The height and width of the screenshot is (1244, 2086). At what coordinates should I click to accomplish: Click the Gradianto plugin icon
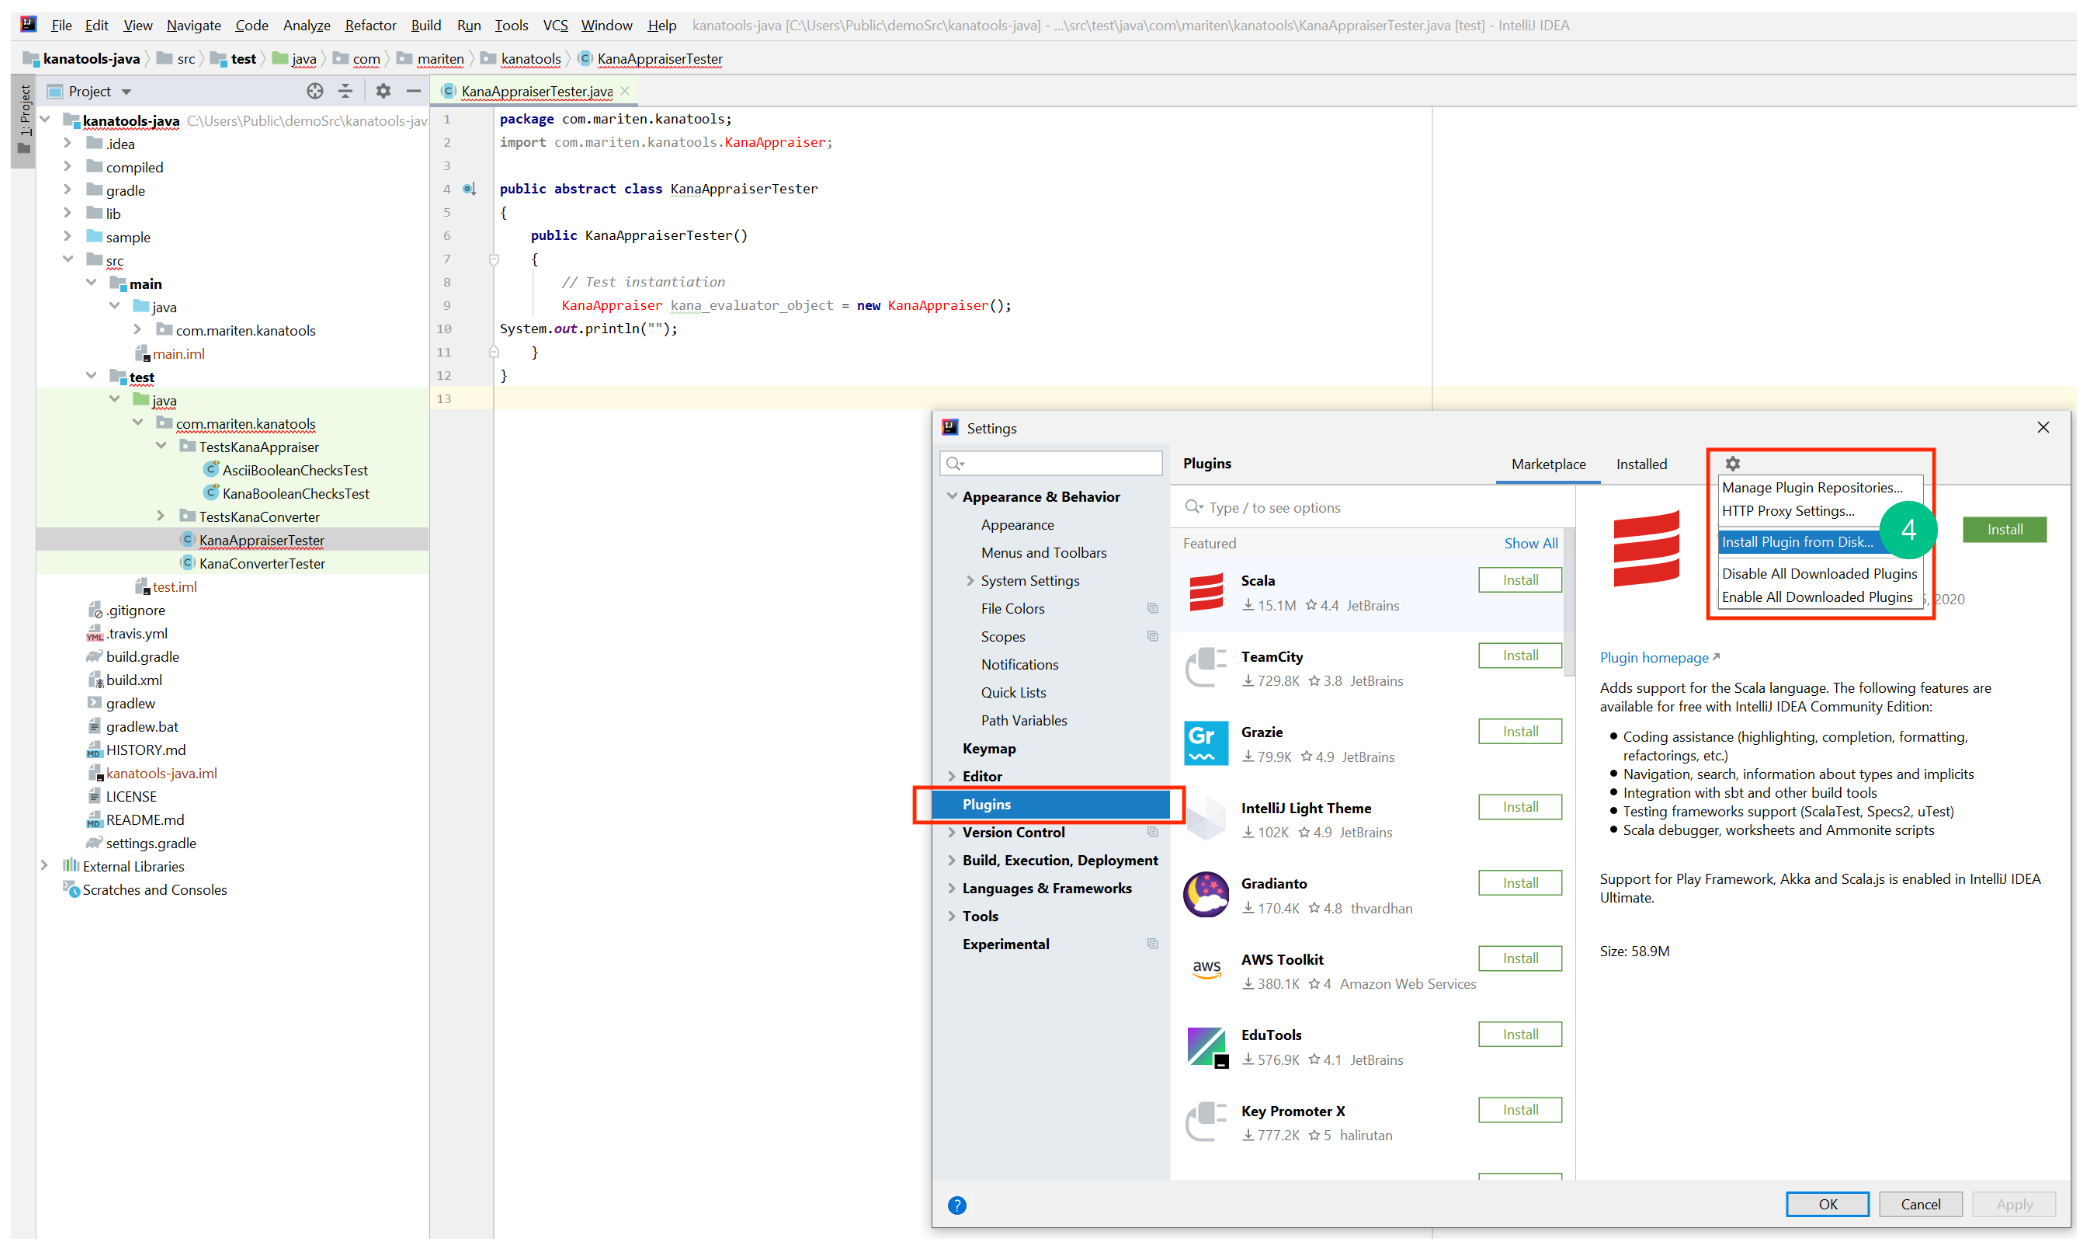[x=1206, y=894]
